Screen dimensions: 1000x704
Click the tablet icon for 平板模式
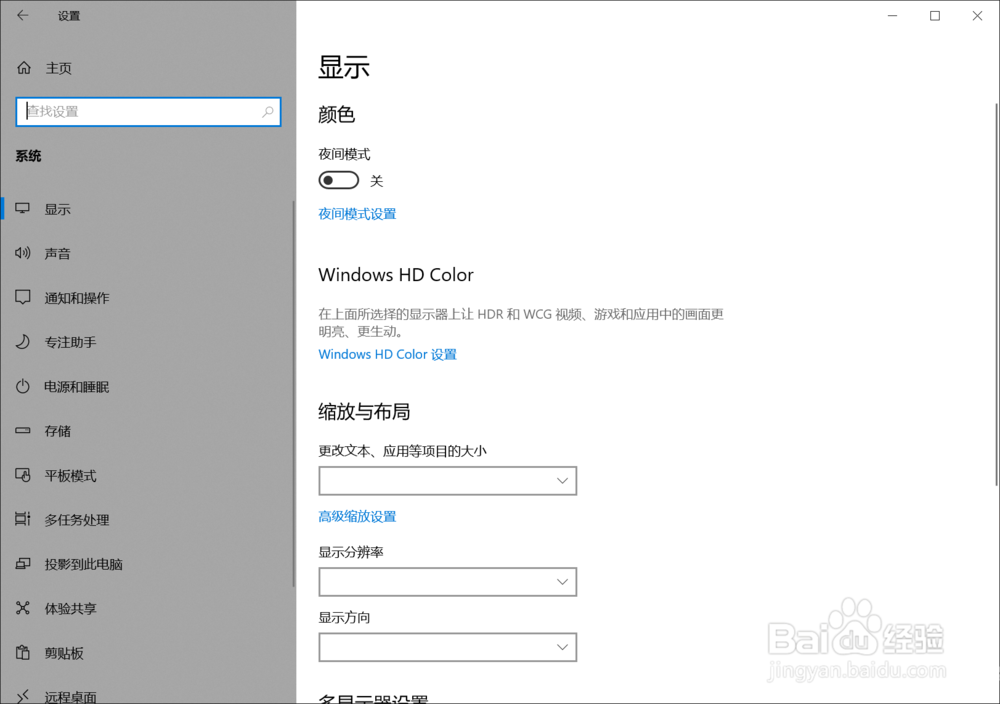[23, 475]
